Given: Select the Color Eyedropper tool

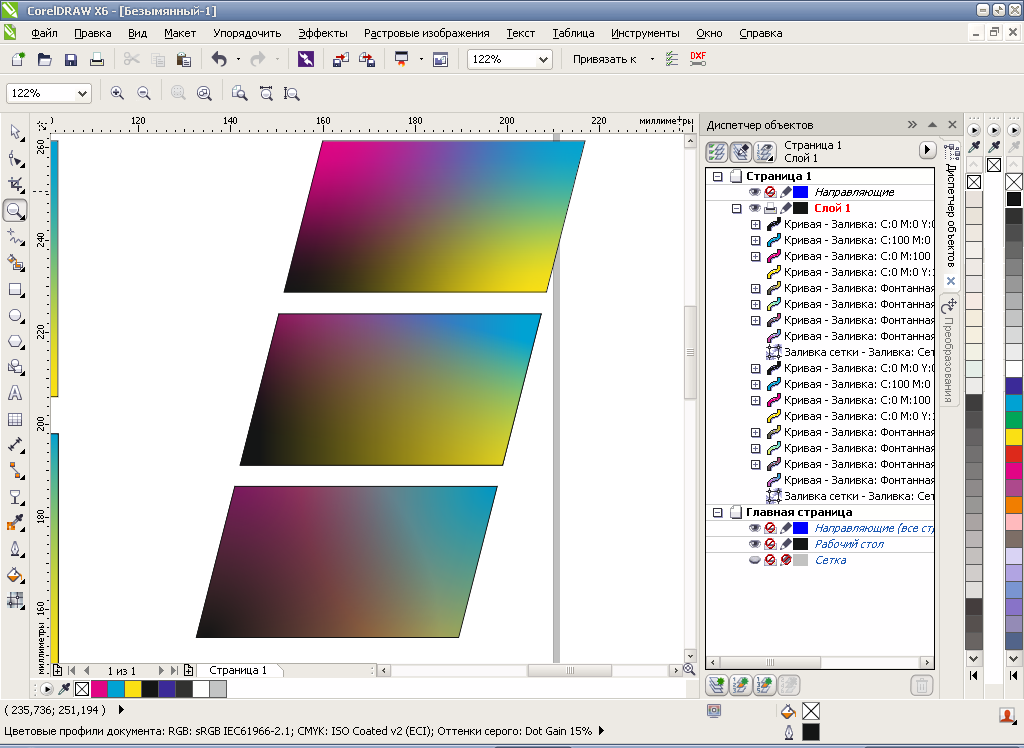Looking at the screenshot, I should 15,523.
